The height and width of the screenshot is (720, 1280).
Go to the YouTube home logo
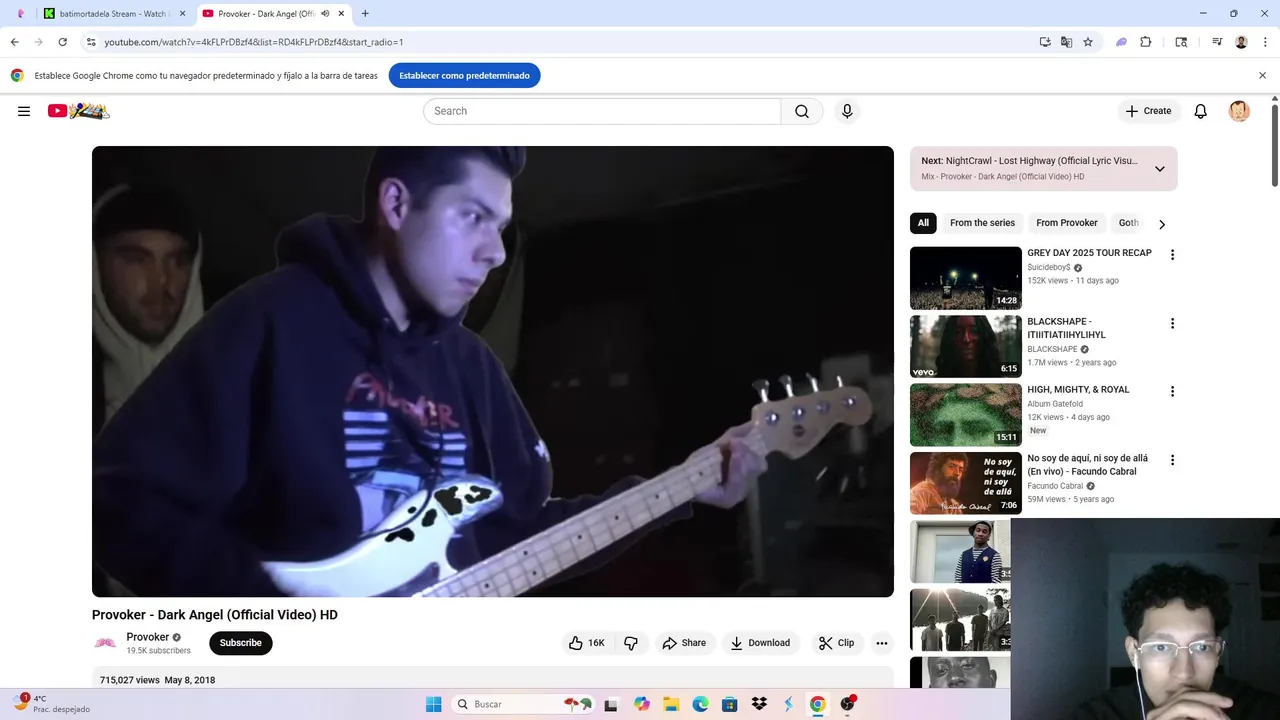coord(78,111)
